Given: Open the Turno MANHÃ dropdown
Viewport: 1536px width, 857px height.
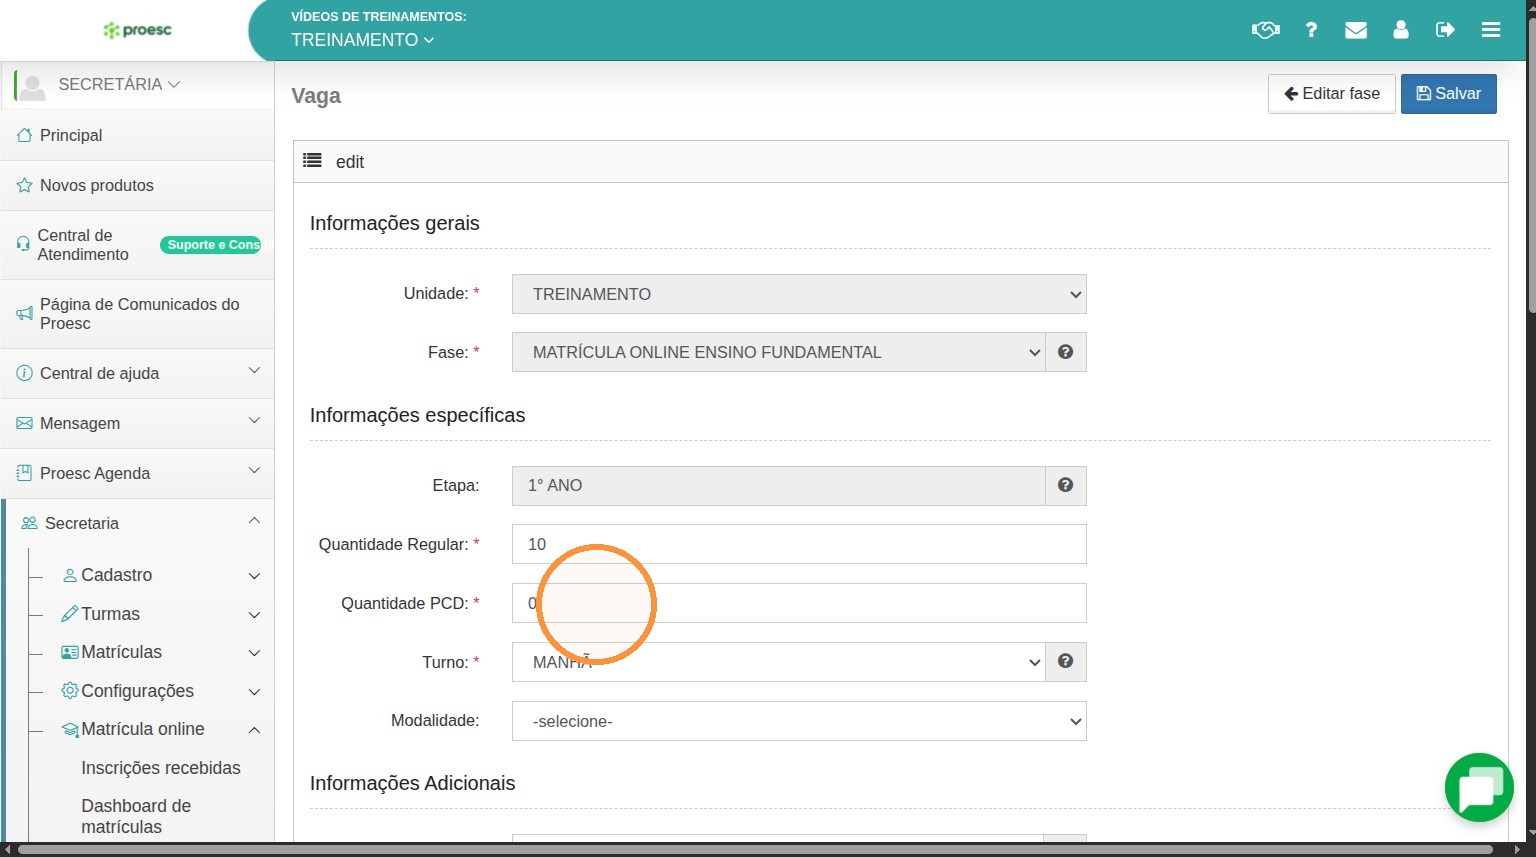Looking at the screenshot, I should point(779,662).
